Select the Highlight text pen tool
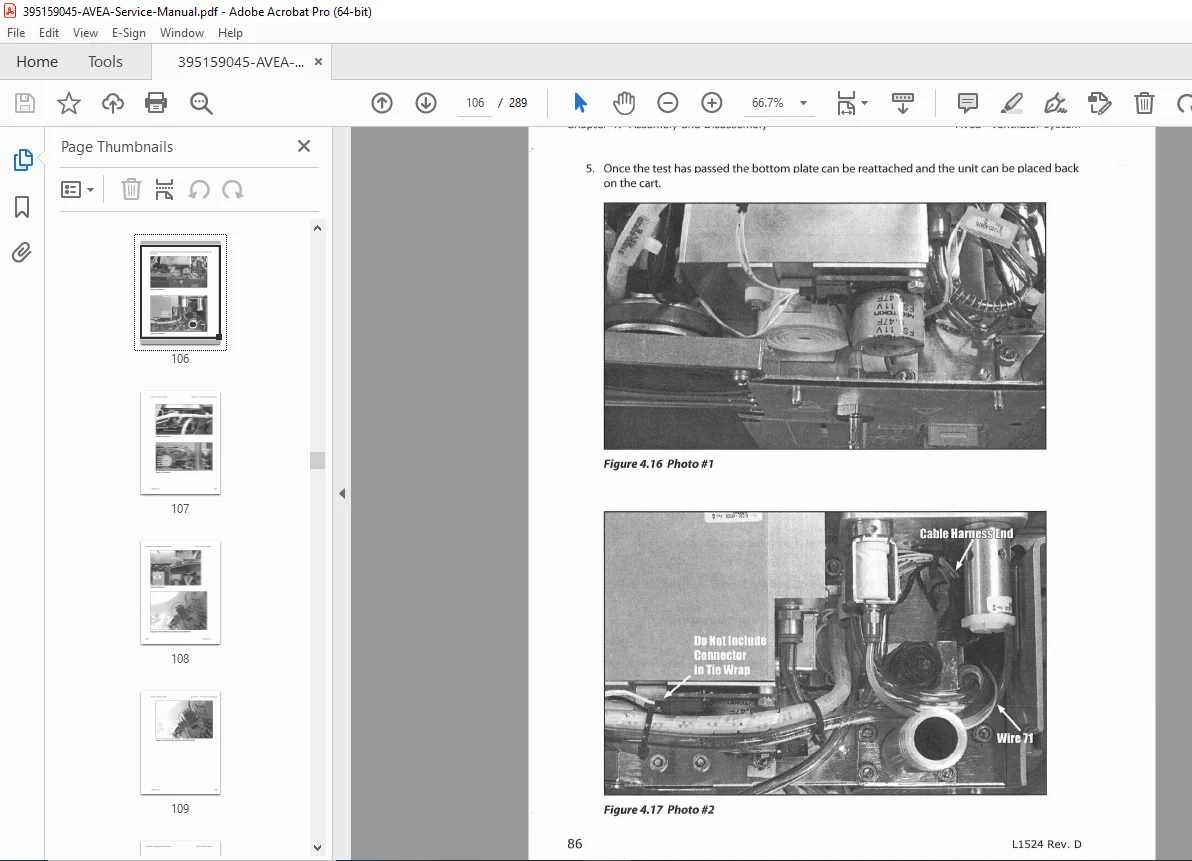Viewport: 1192px width, 861px height. coord(1011,103)
